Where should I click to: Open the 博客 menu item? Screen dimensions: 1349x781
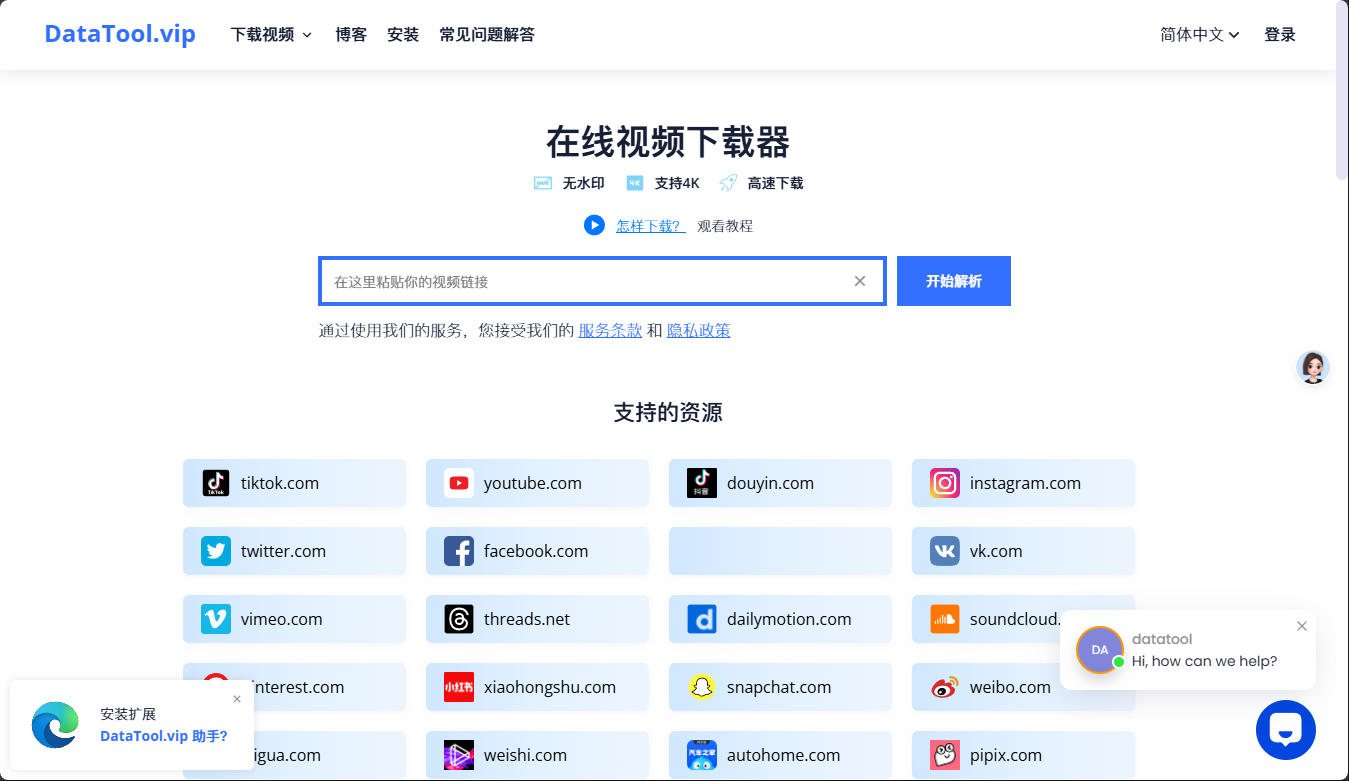[x=351, y=35]
